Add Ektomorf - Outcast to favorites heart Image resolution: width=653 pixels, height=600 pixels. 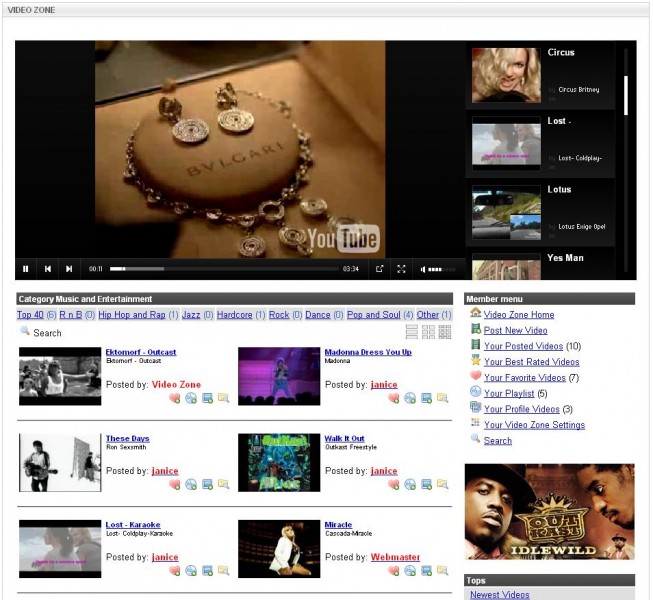pos(174,398)
